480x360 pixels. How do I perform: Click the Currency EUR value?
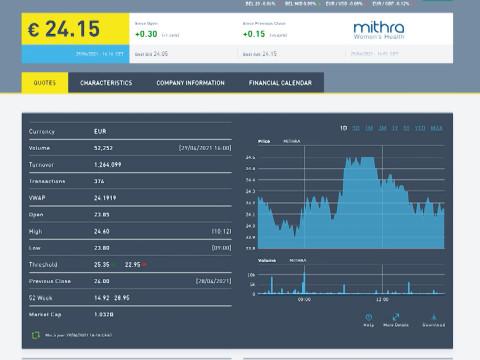tap(100, 131)
